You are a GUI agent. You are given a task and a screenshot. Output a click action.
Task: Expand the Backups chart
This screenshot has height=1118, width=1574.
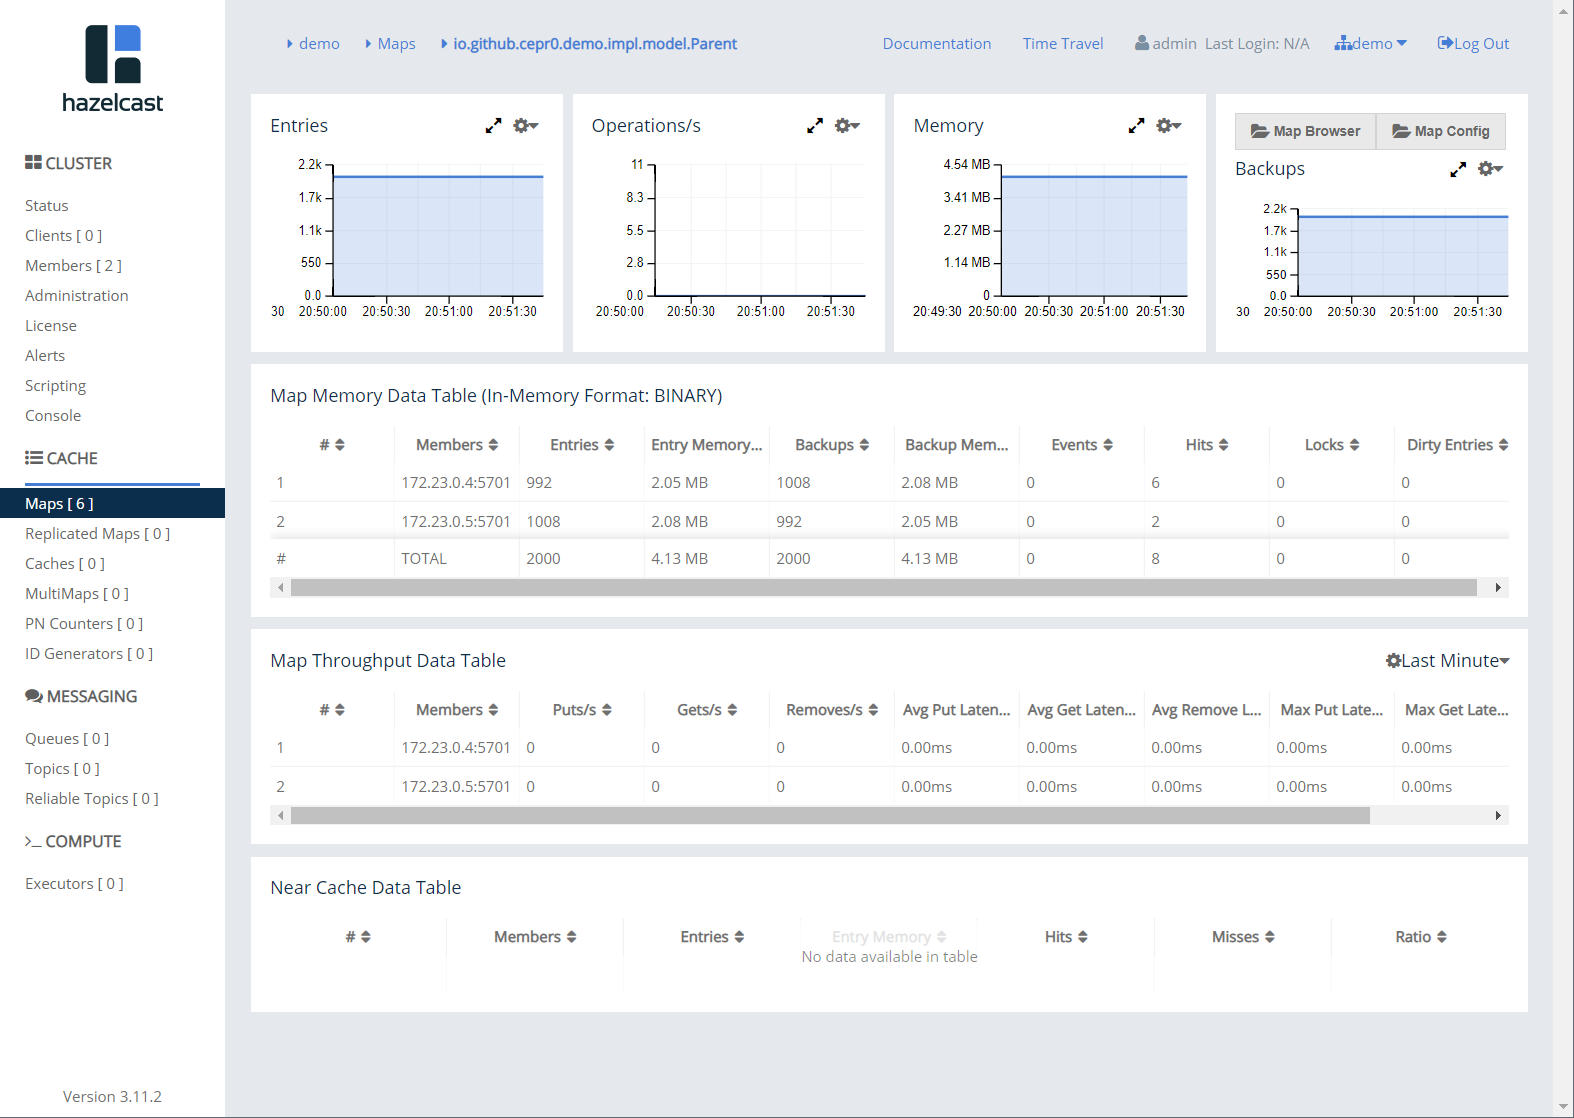click(1458, 169)
